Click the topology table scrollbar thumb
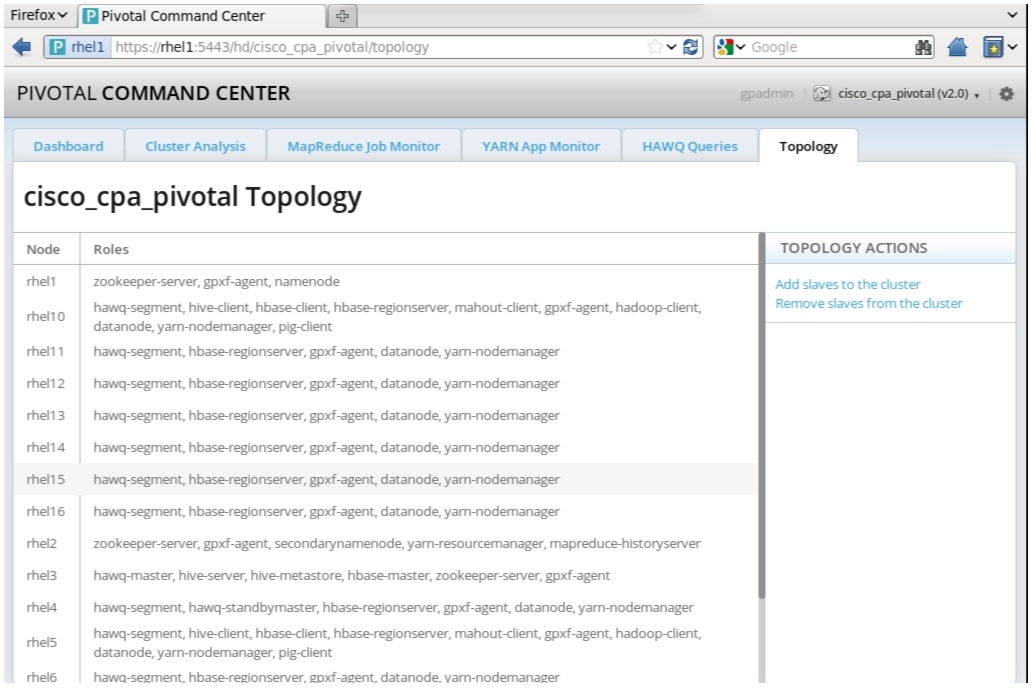Viewport: 1032px width, 698px height. pyautogui.click(x=761, y=416)
